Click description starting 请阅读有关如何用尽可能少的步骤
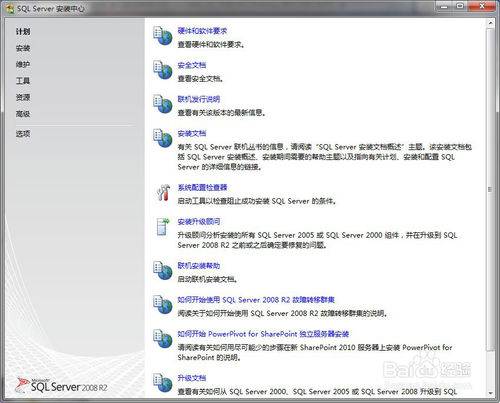 click(315, 352)
